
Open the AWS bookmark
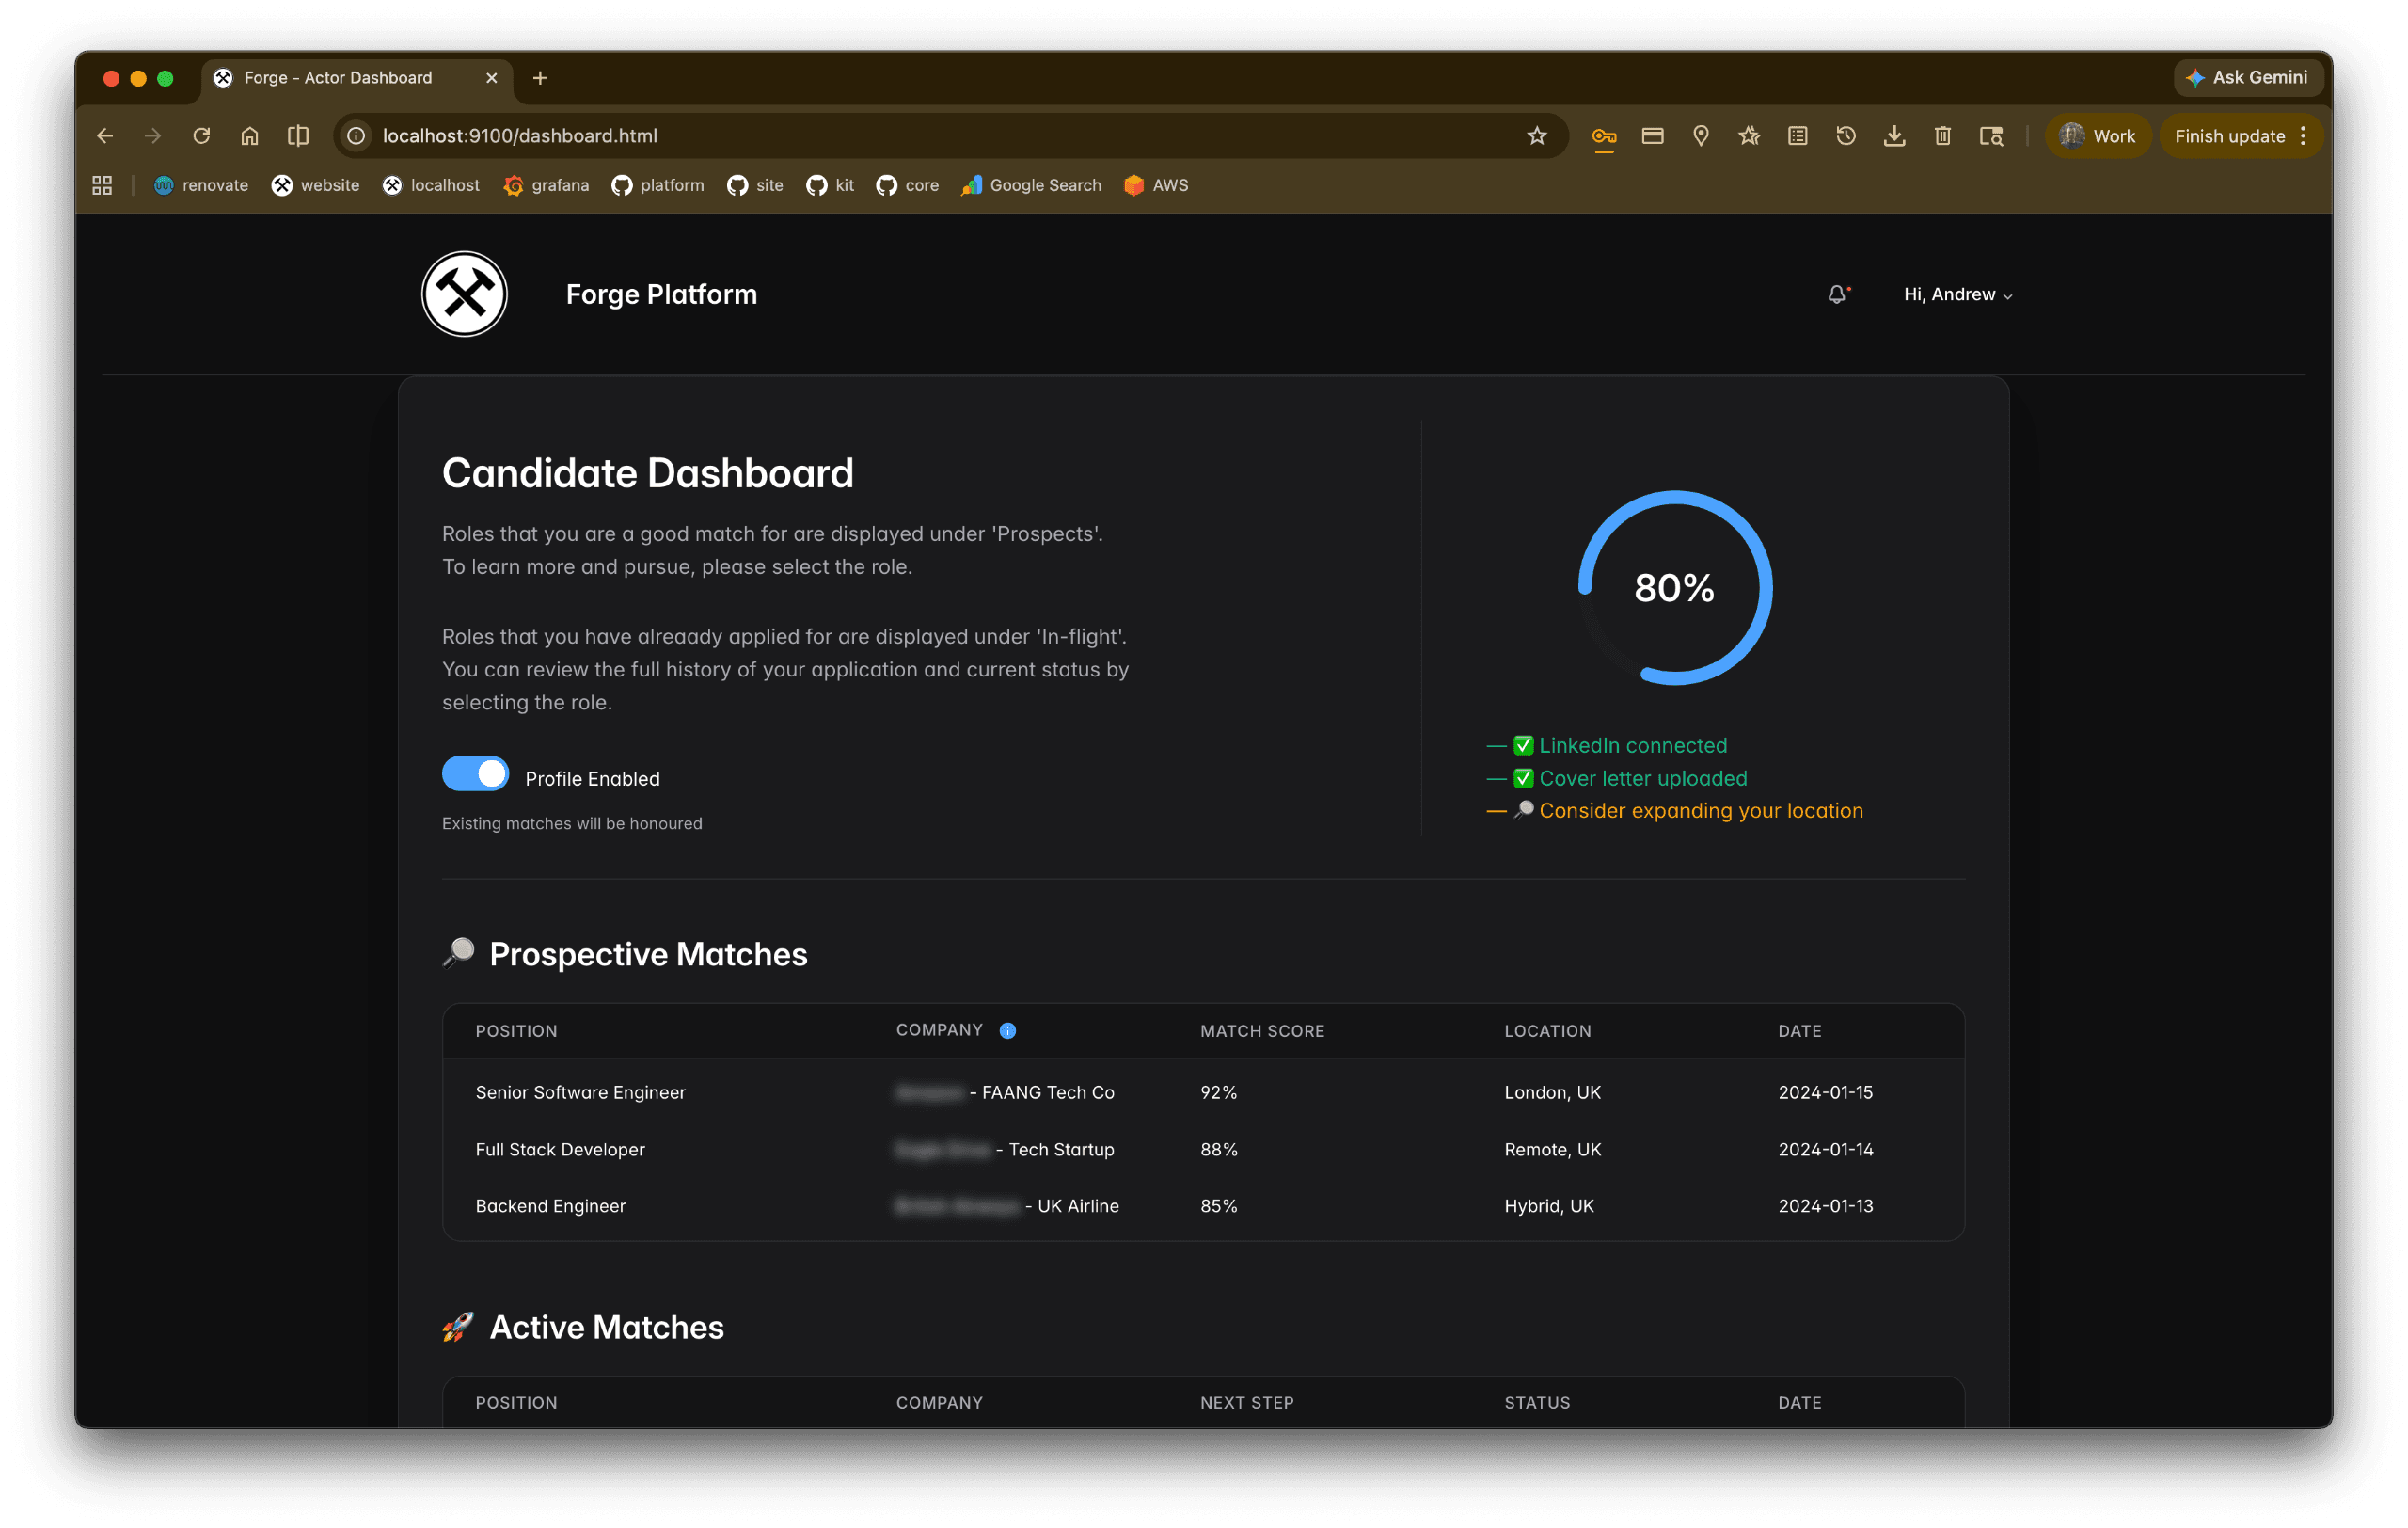click(x=1156, y=185)
